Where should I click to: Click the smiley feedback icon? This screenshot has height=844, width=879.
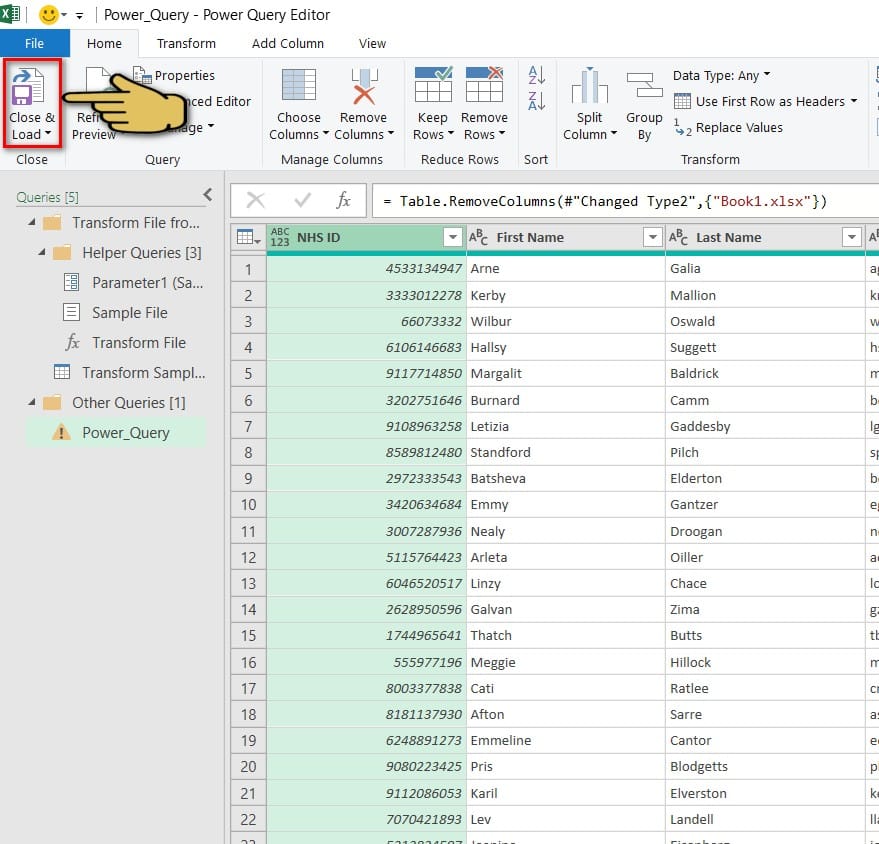click(49, 15)
